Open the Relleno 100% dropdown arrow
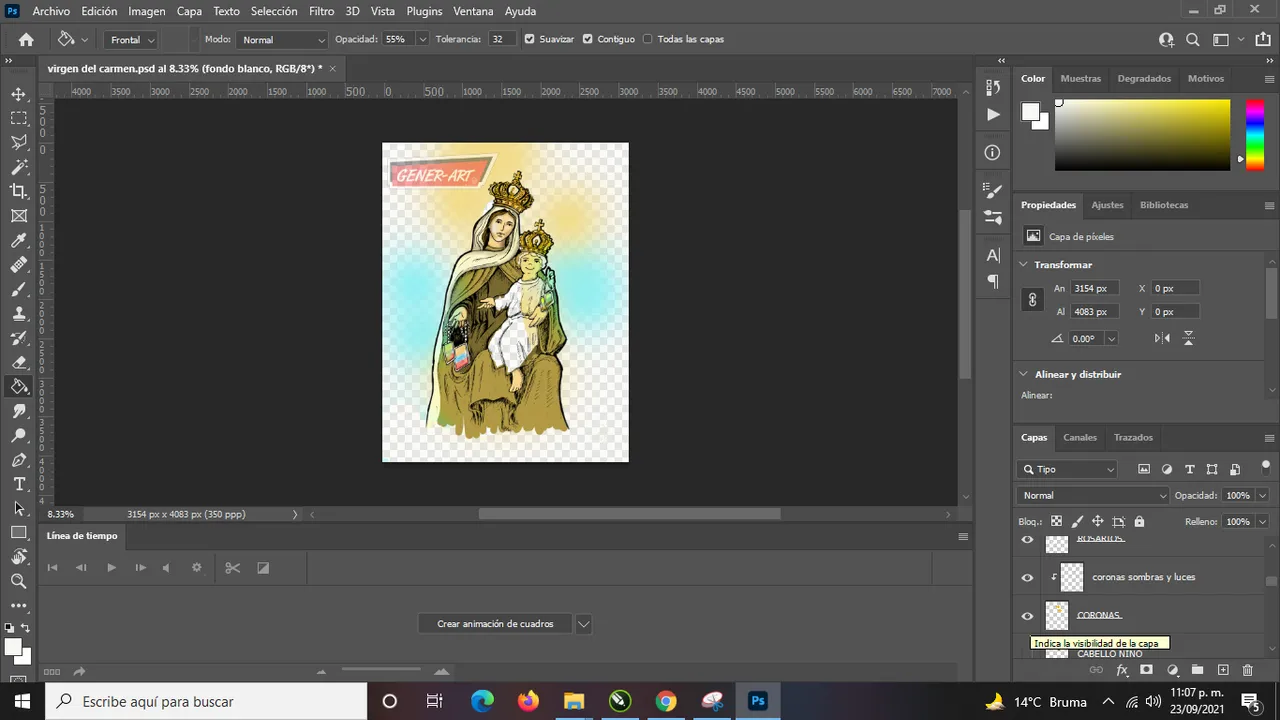The height and width of the screenshot is (720, 1280). (1262, 521)
